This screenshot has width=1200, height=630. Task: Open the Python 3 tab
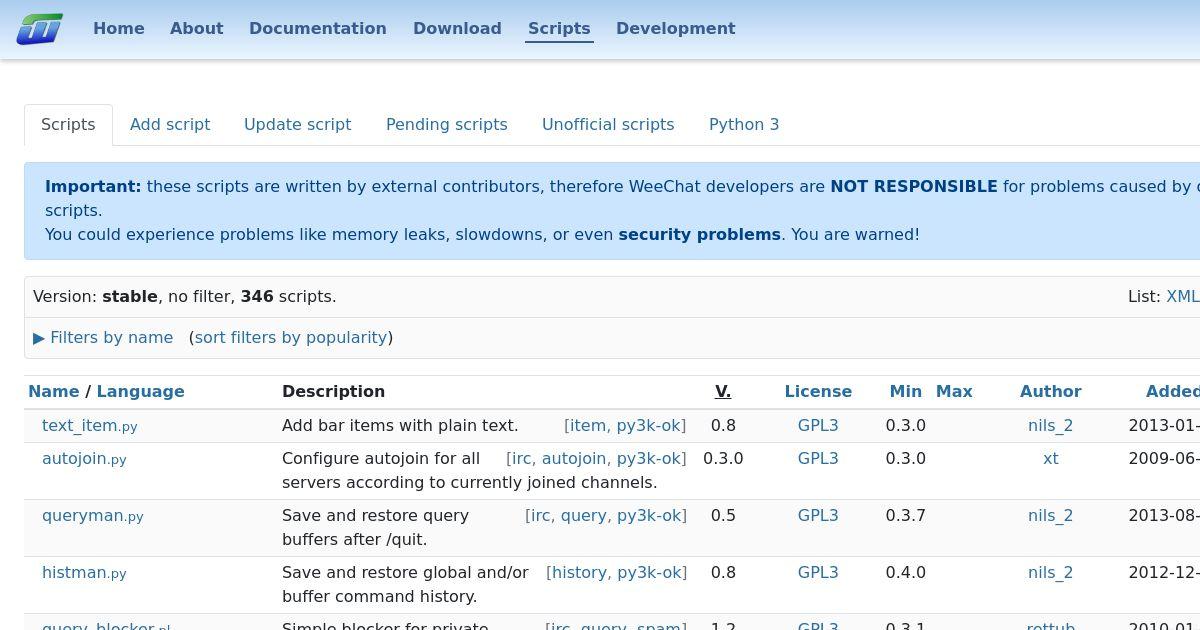tap(744, 125)
